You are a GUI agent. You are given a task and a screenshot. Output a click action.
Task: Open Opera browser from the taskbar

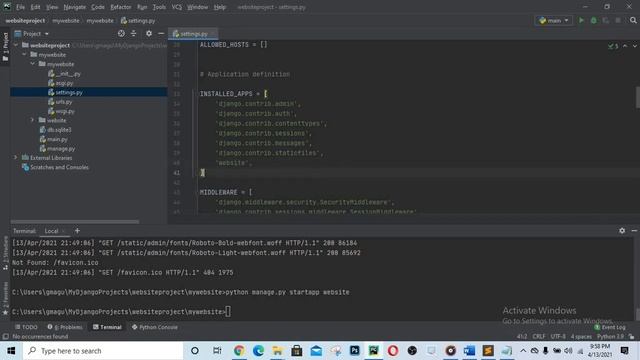393,351
